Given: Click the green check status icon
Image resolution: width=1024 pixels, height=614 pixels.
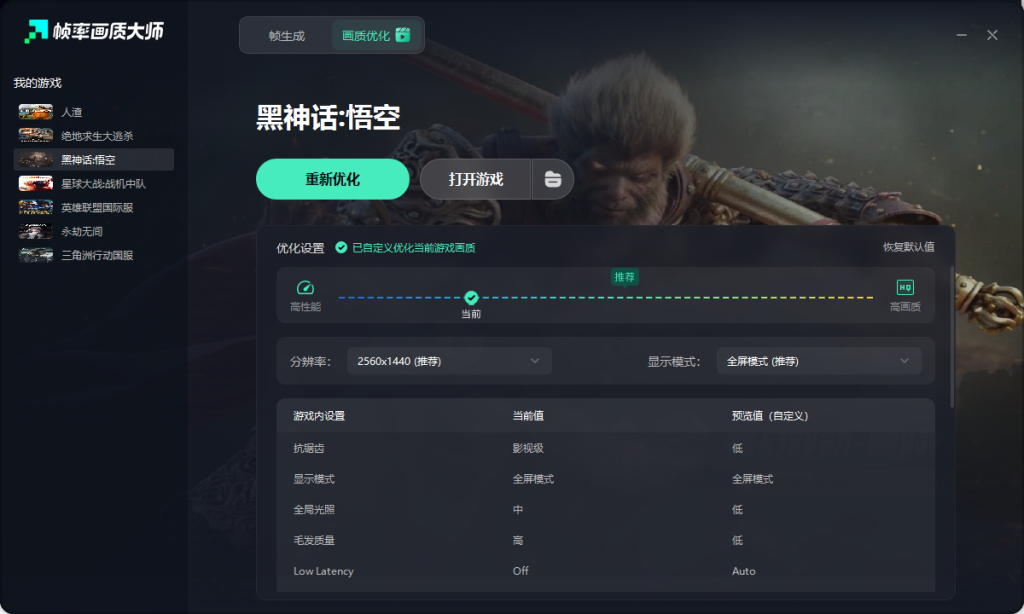Looking at the screenshot, I should pyautogui.click(x=341, y=248).
